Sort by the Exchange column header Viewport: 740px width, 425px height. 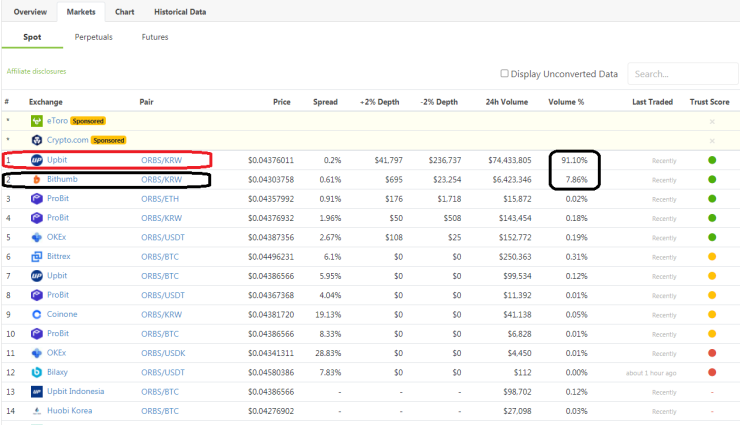point(46,102)
